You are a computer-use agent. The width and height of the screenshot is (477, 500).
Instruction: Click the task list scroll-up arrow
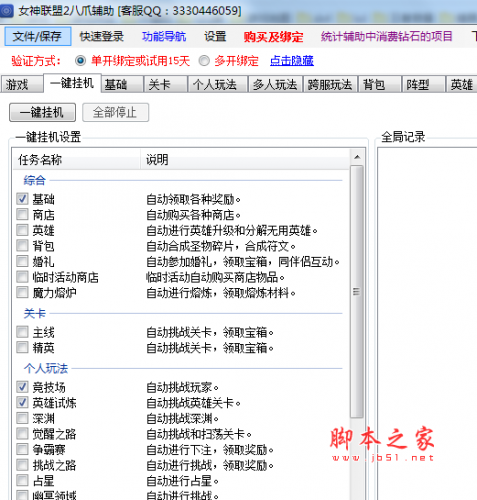pyautogui.click(x=357, y=157)
